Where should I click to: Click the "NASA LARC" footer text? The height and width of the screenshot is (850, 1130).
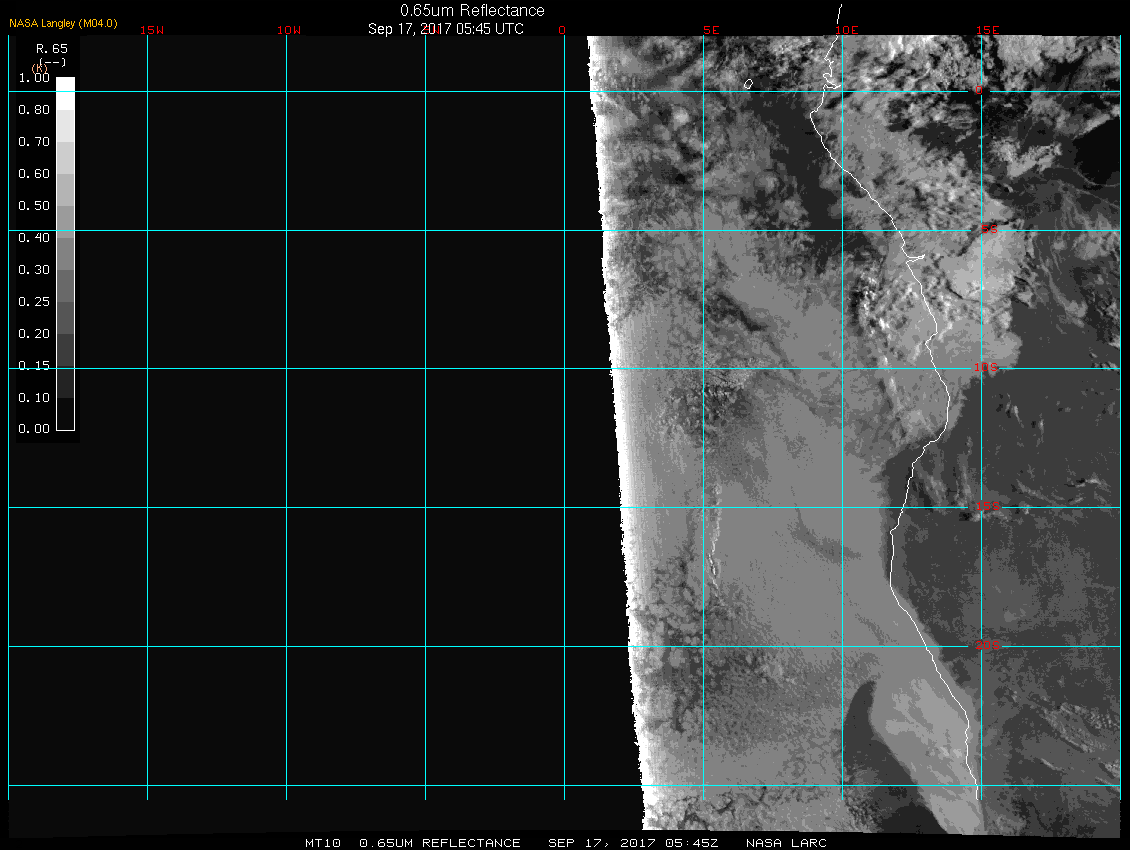point(786,843)
